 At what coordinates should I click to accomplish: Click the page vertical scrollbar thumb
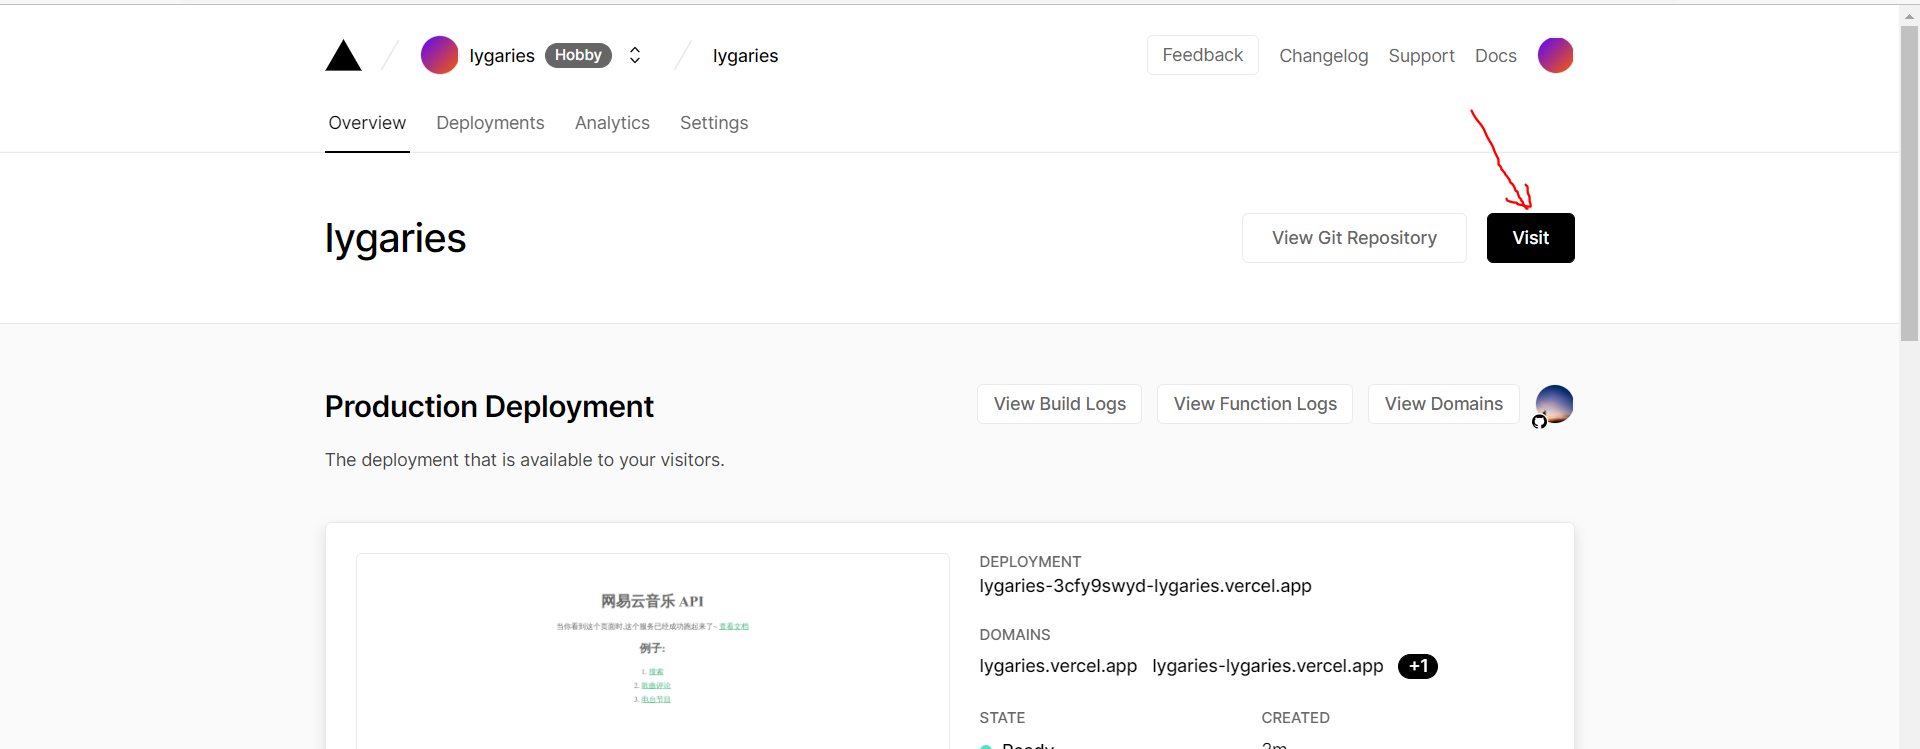(1909, 184)
